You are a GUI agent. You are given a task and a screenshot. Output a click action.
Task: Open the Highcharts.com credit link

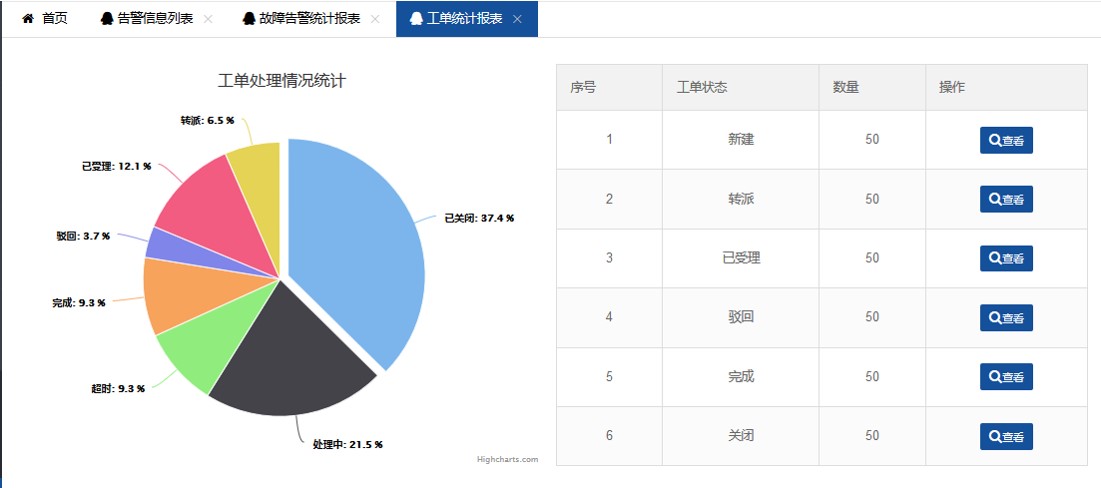(x=507, y=460)
